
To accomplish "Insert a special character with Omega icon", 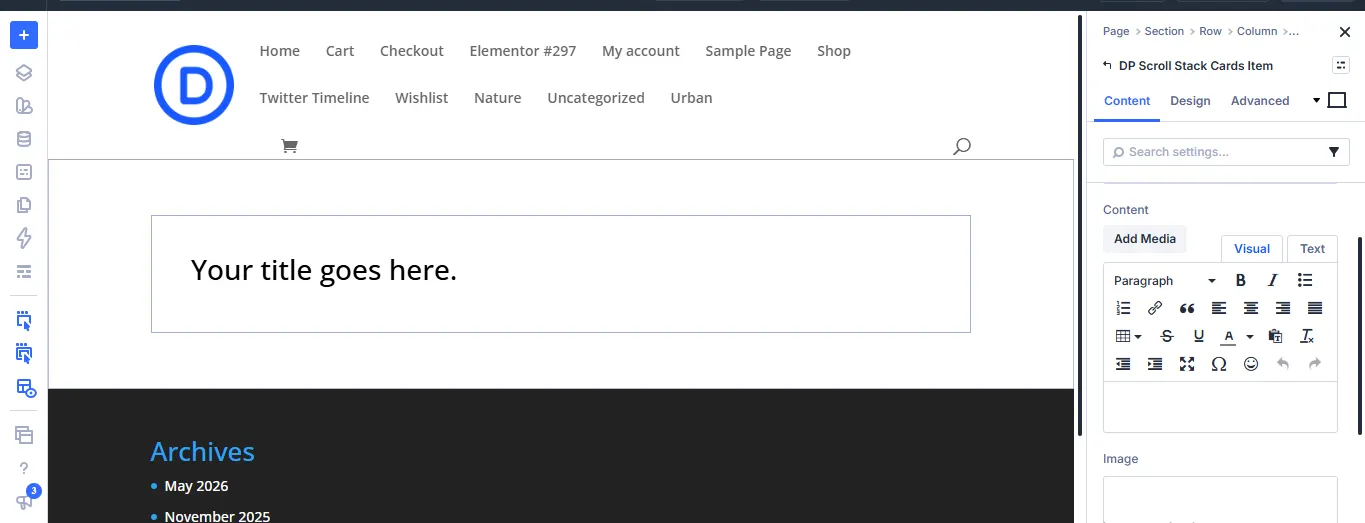I will tap(1219, 364).
